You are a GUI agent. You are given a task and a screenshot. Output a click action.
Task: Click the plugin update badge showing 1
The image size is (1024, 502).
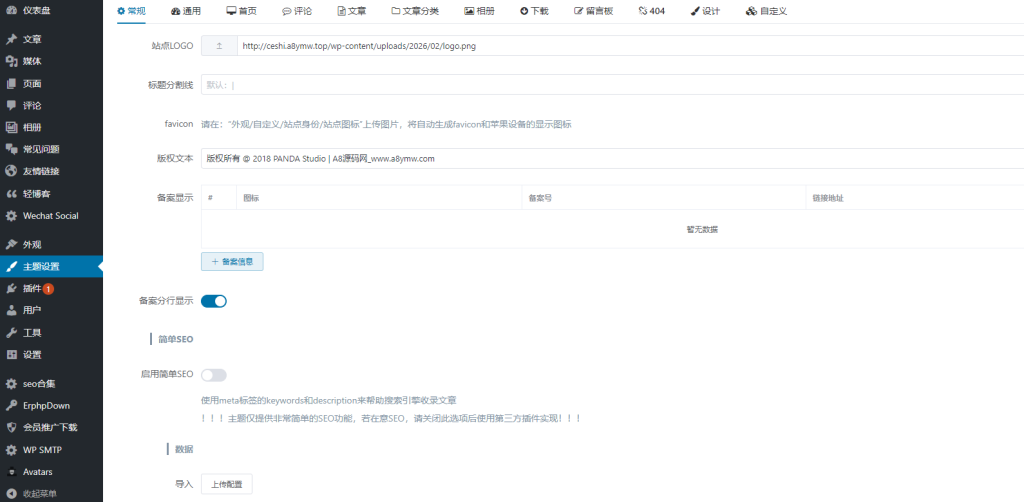click(x=48, y=289)
